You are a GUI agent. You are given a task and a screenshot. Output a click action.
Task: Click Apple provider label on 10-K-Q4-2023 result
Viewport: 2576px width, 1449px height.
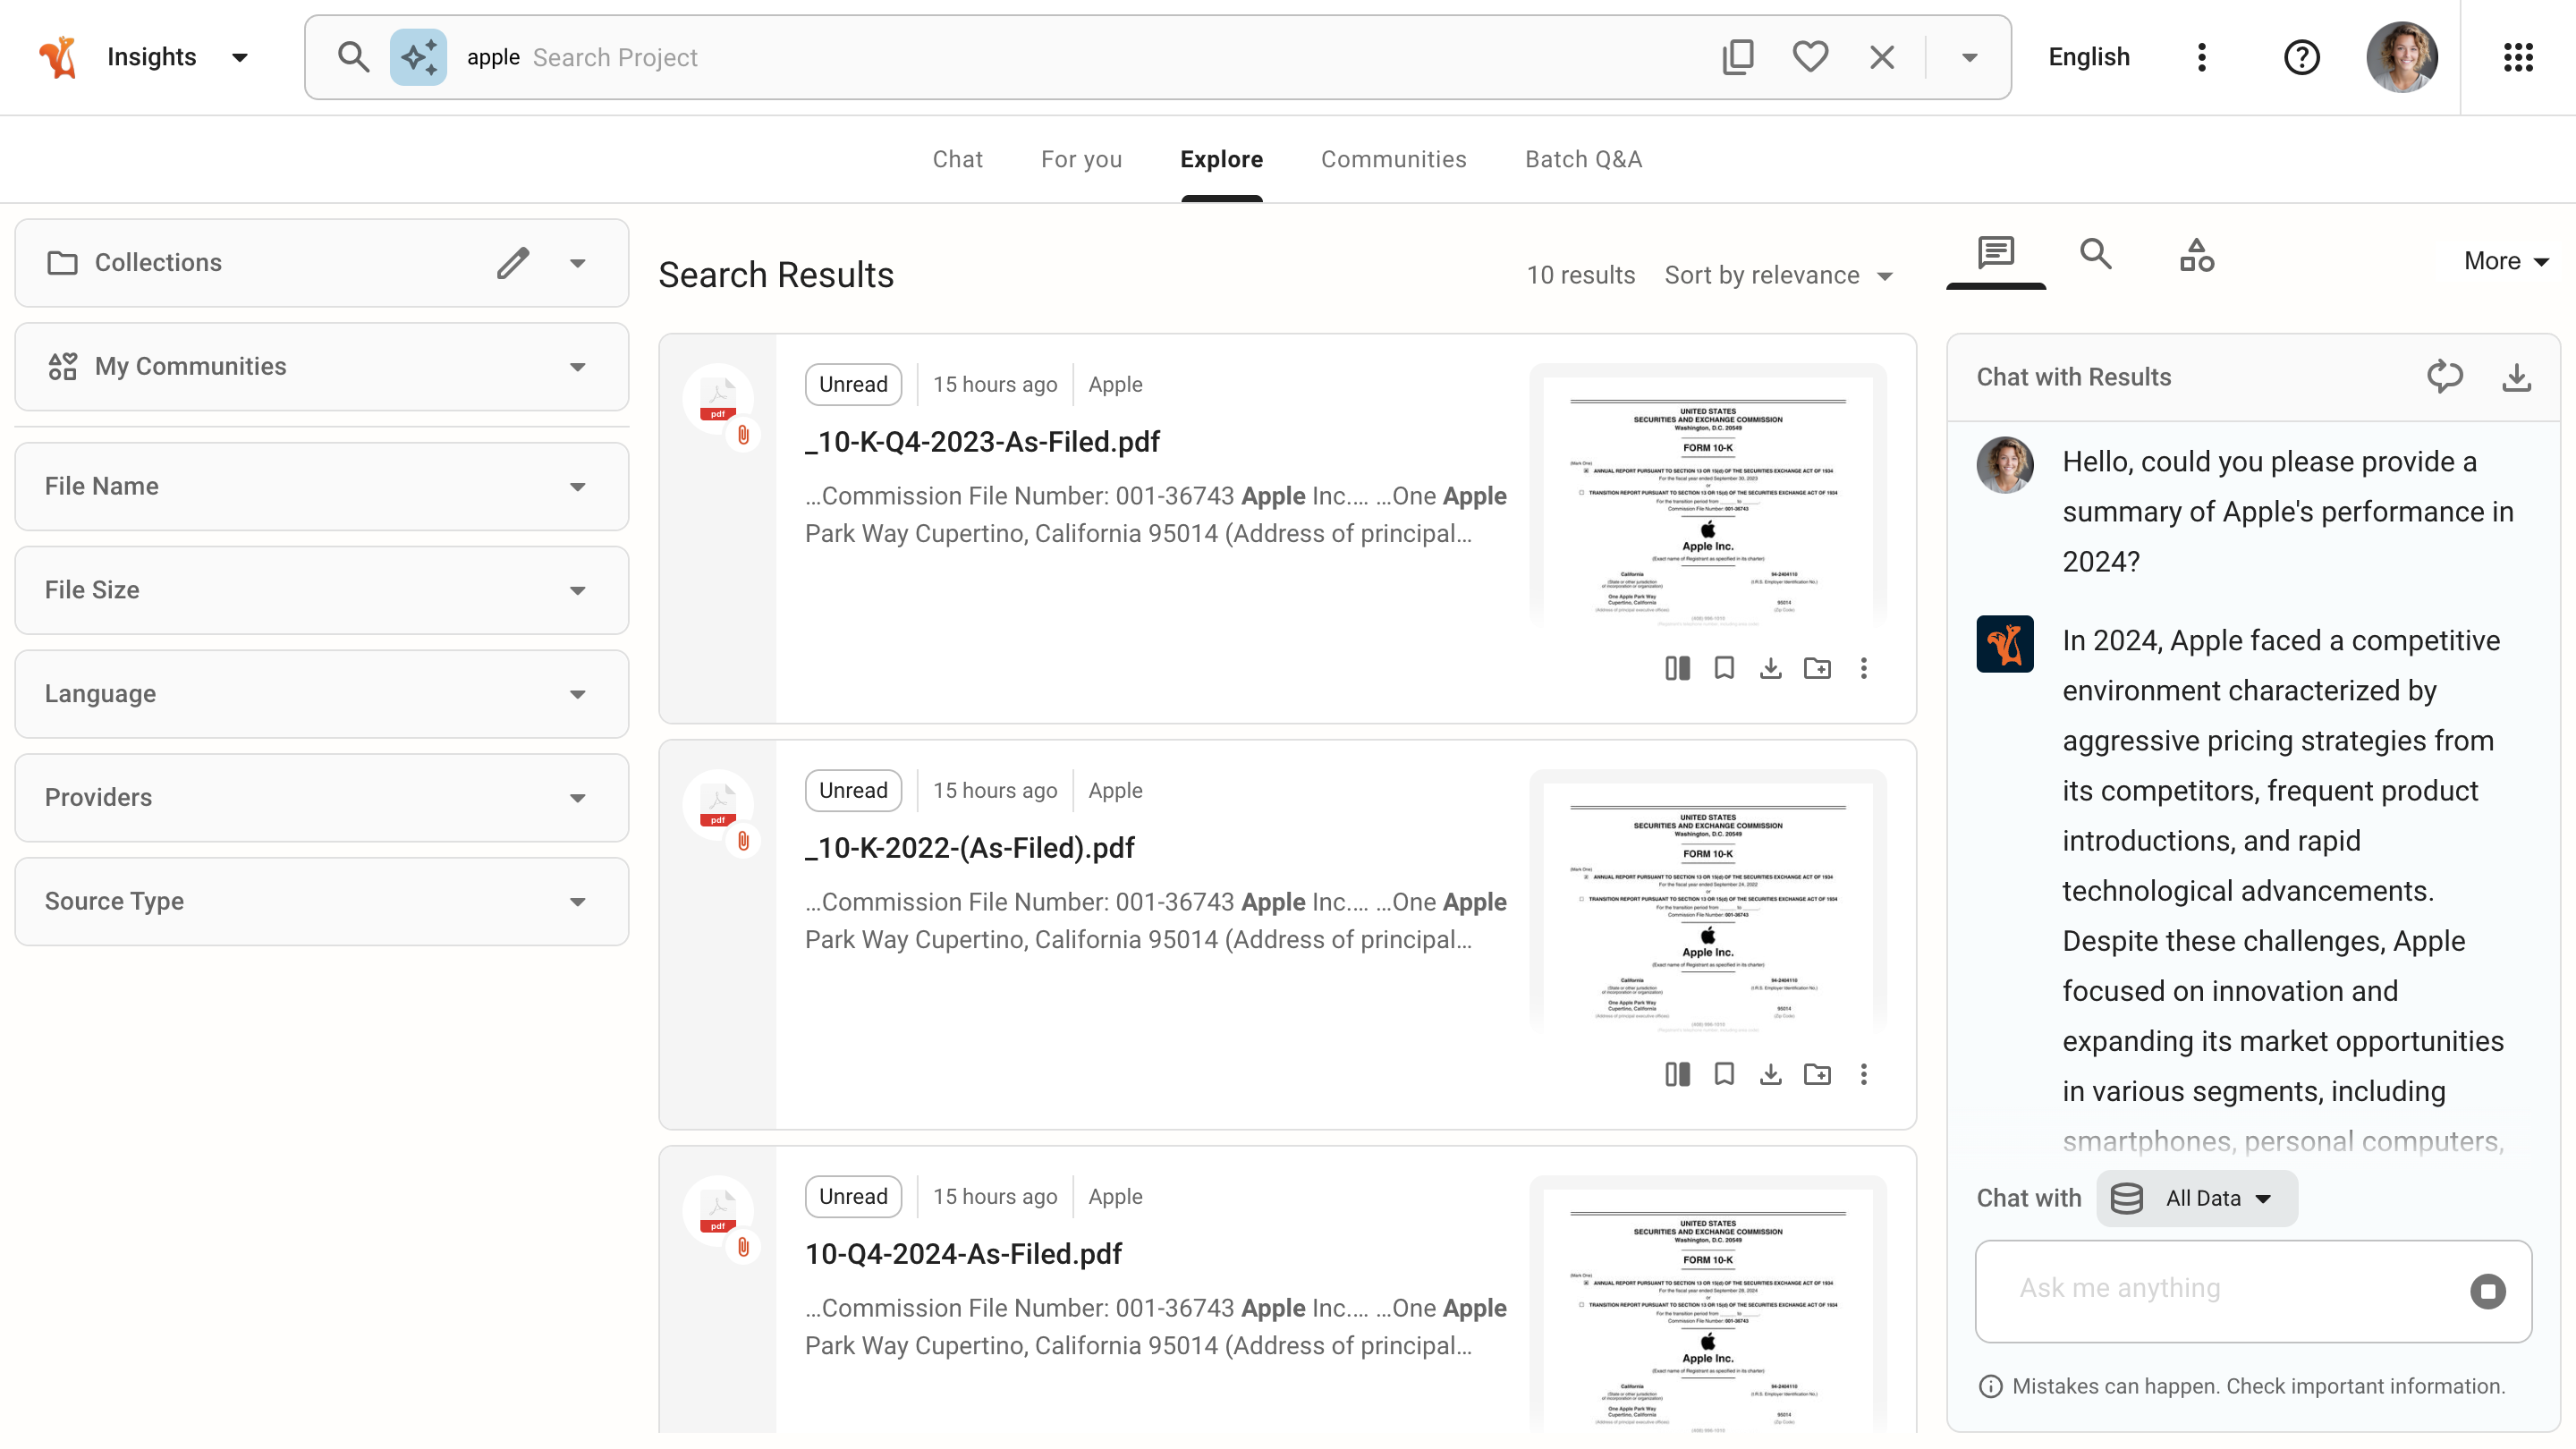1115,384
